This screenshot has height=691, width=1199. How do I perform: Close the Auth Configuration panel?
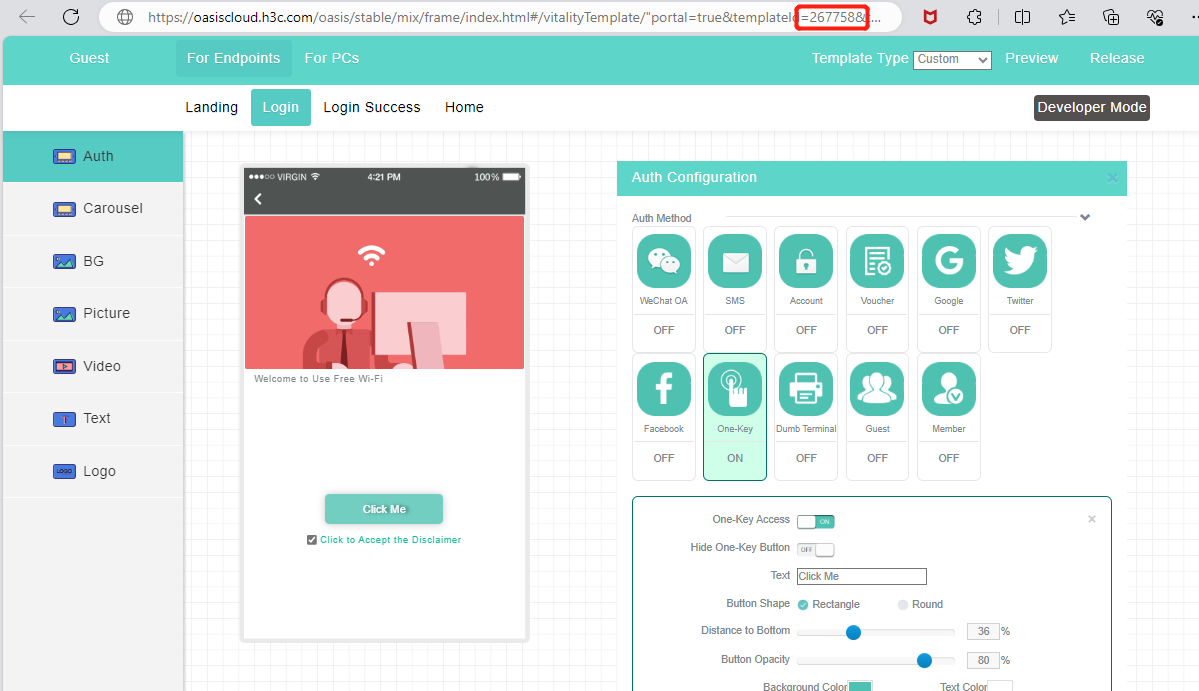[x=1112, y=178]
